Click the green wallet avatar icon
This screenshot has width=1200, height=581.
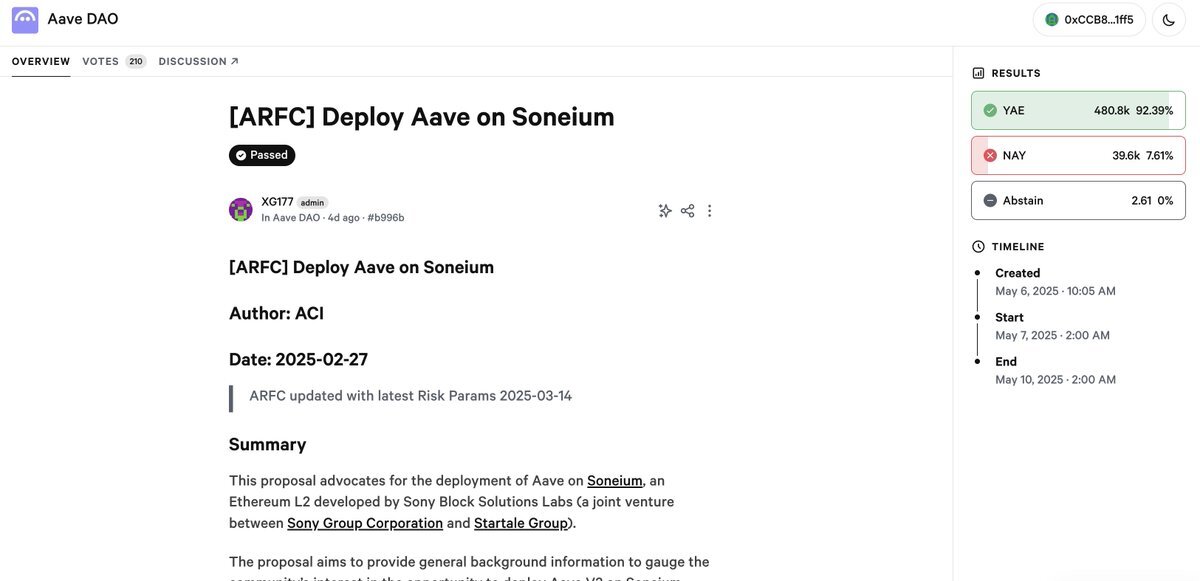(x=1052, y=20)
